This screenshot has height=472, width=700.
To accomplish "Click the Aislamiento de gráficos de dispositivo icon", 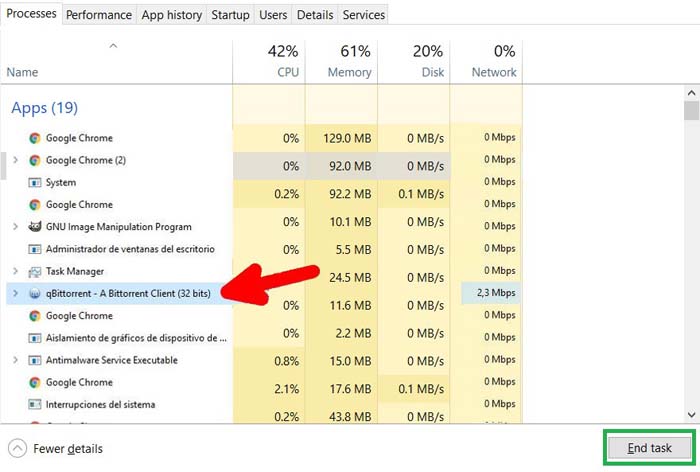I will (x=35, y=338).
